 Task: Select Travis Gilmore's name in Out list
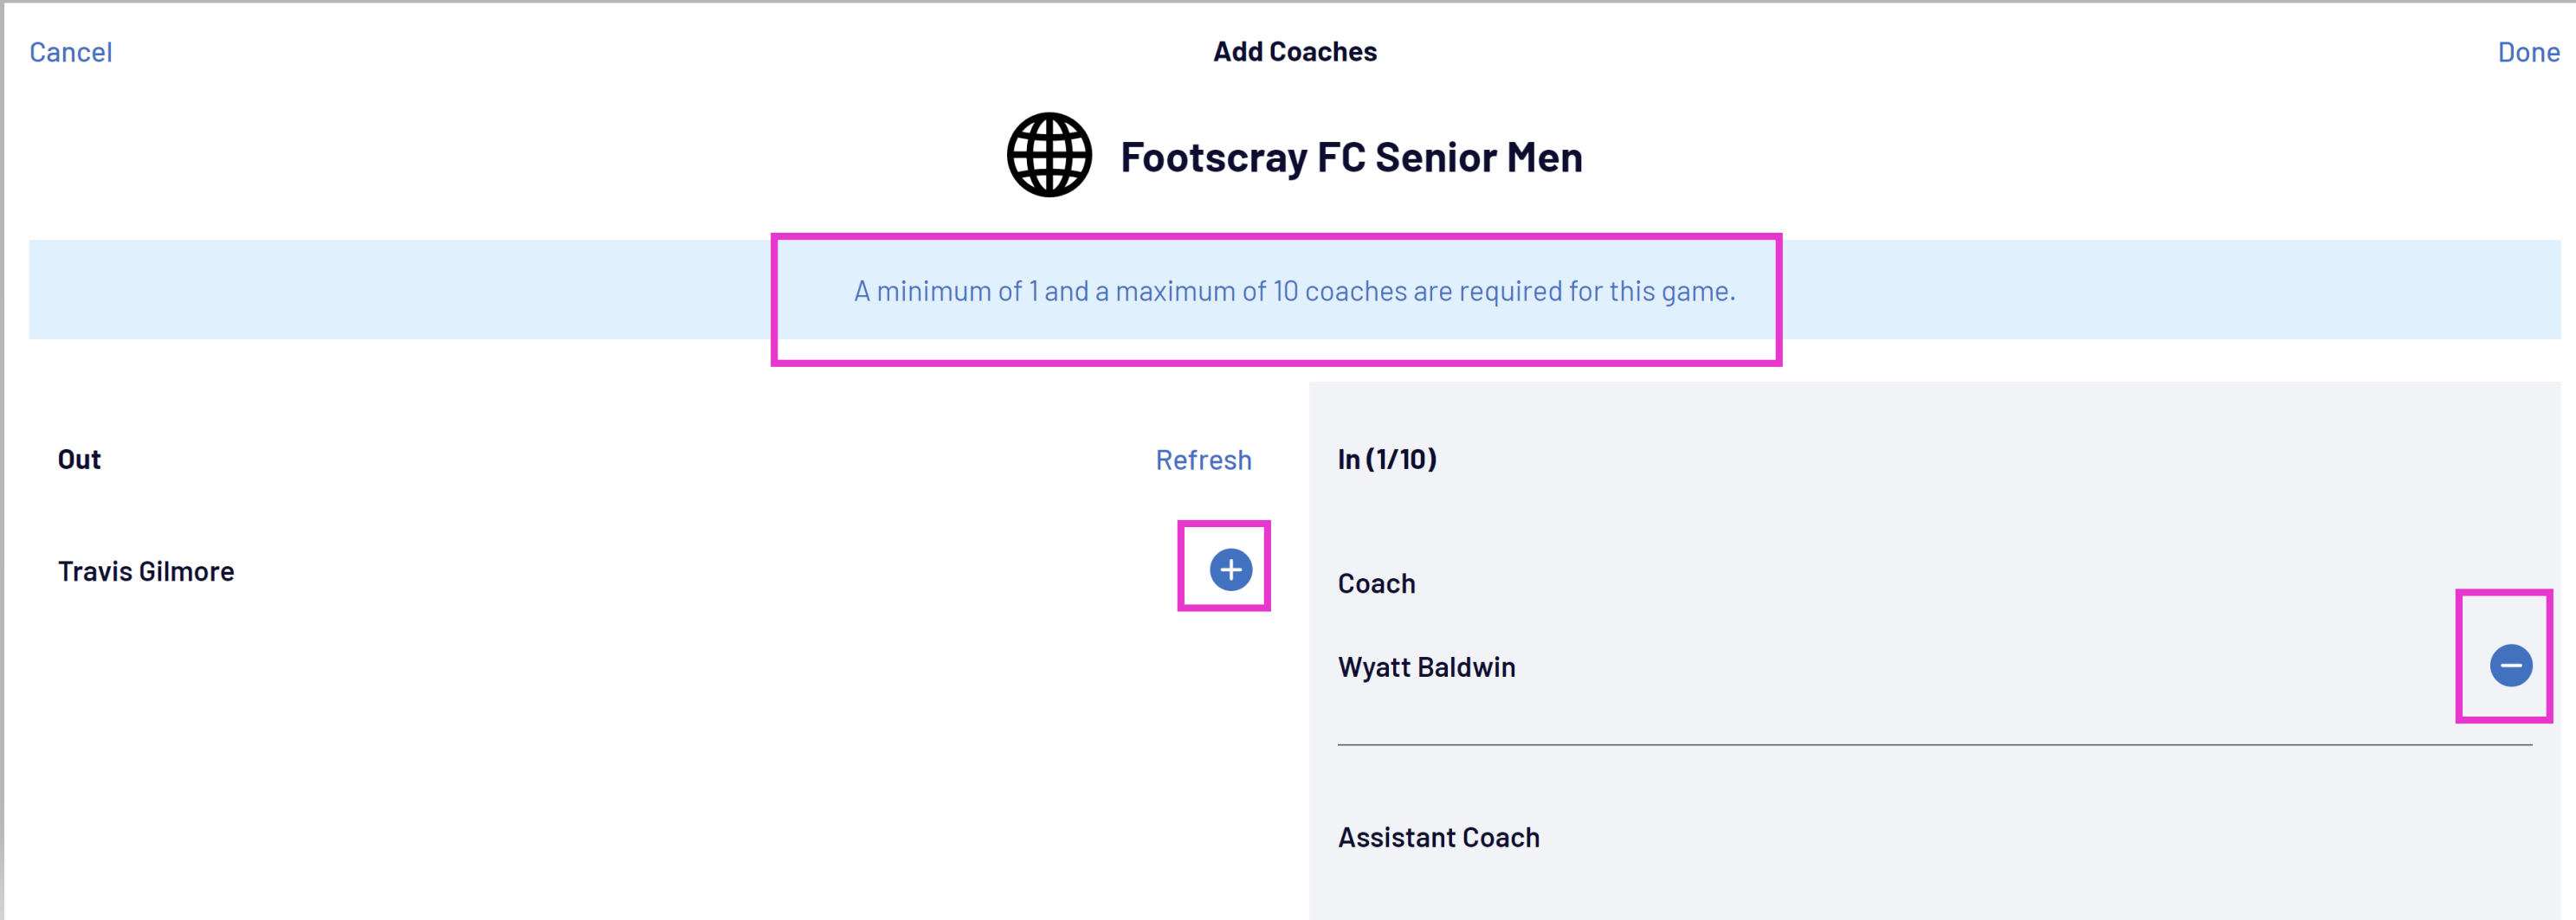pos(146,571)
